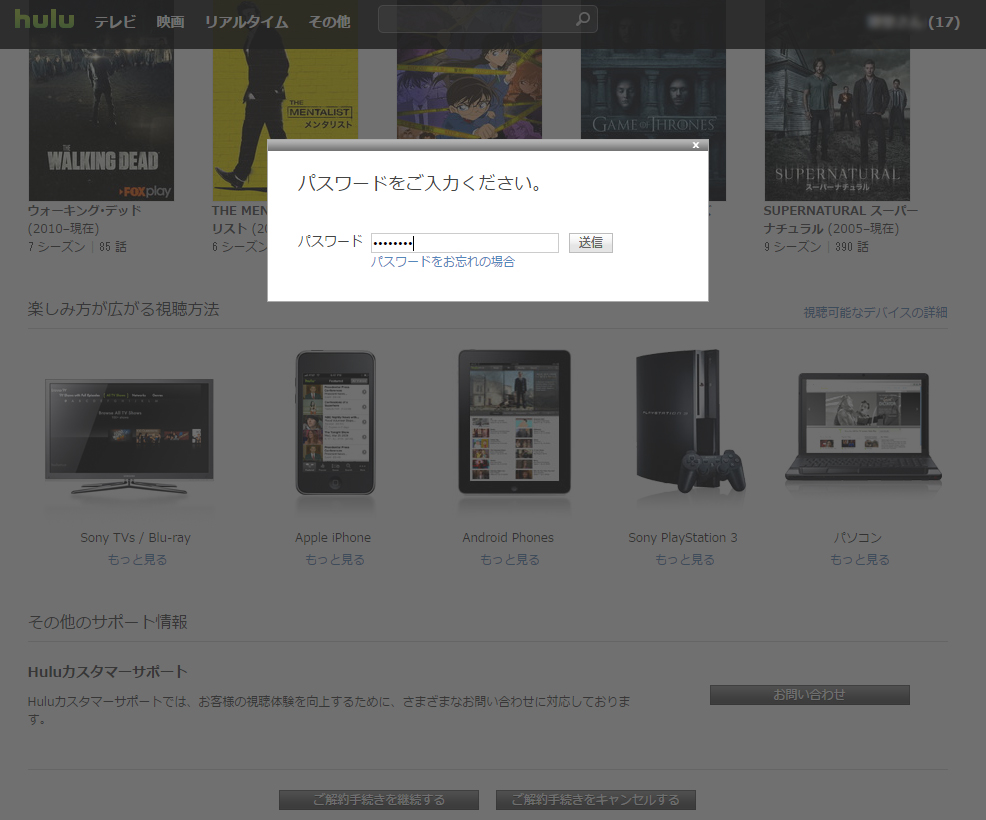Open the 映画 menu

coord(170,22)
